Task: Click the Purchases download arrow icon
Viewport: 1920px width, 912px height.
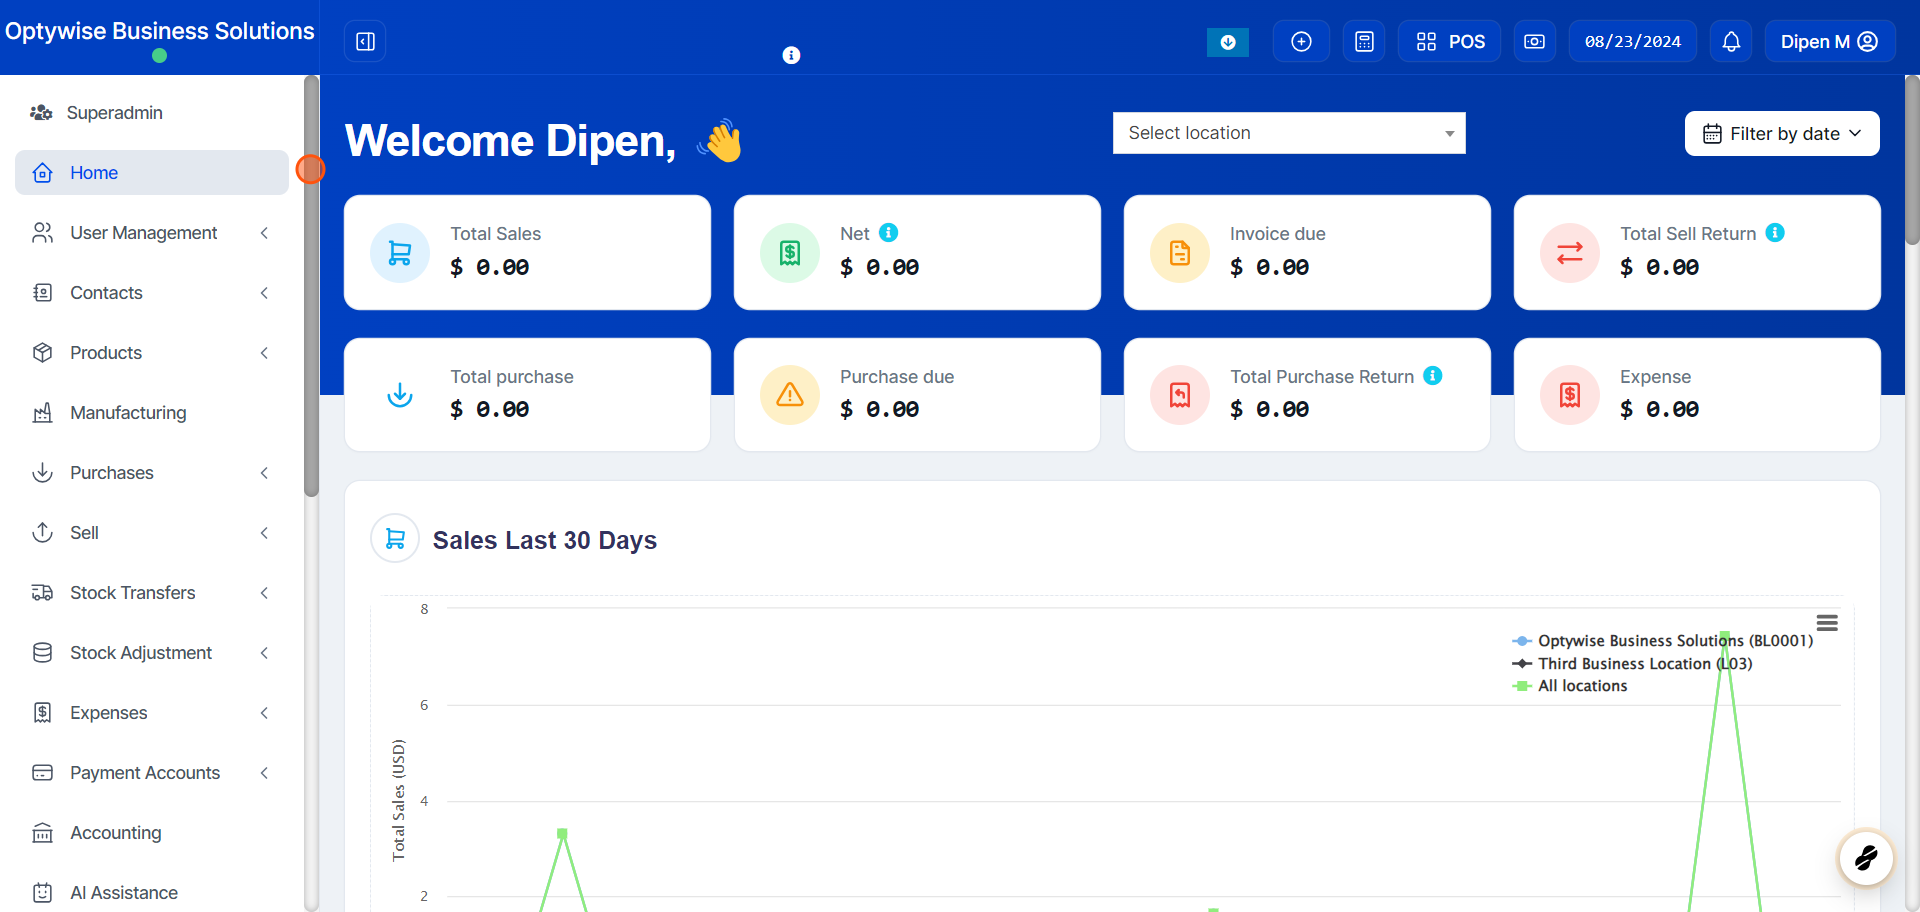Action: (42, 473)
